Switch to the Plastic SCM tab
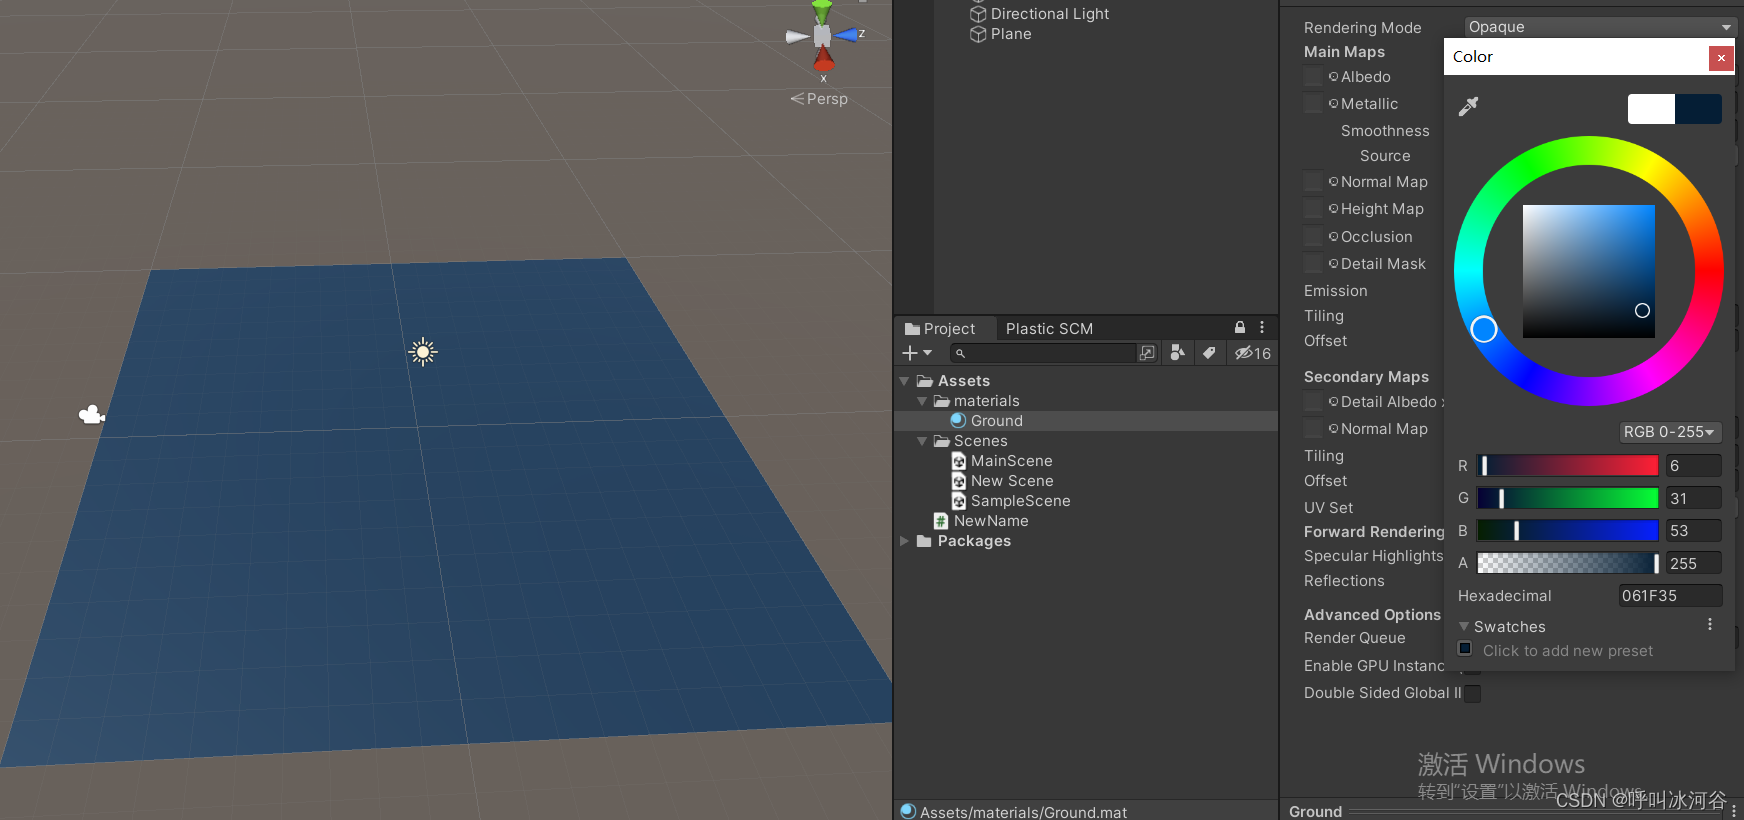Screen dimensions: 1744x820 tap(1049, 329)
